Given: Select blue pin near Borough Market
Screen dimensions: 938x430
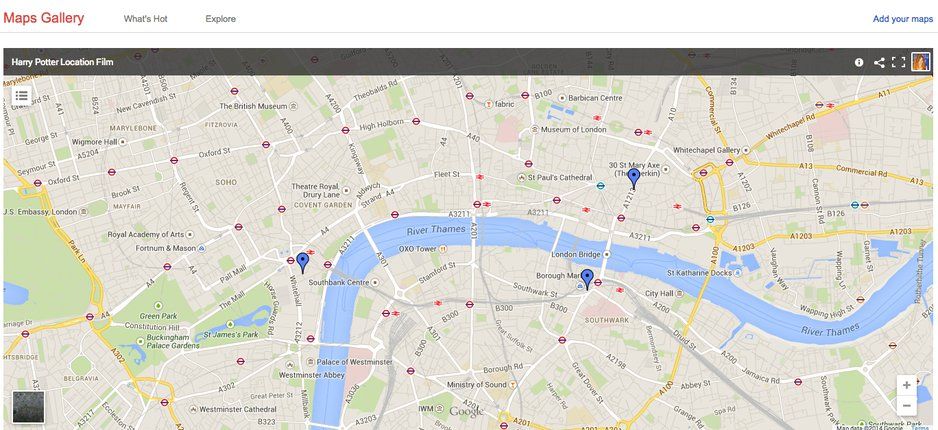Looking at the screenshot, I should (x=587, y=279).
